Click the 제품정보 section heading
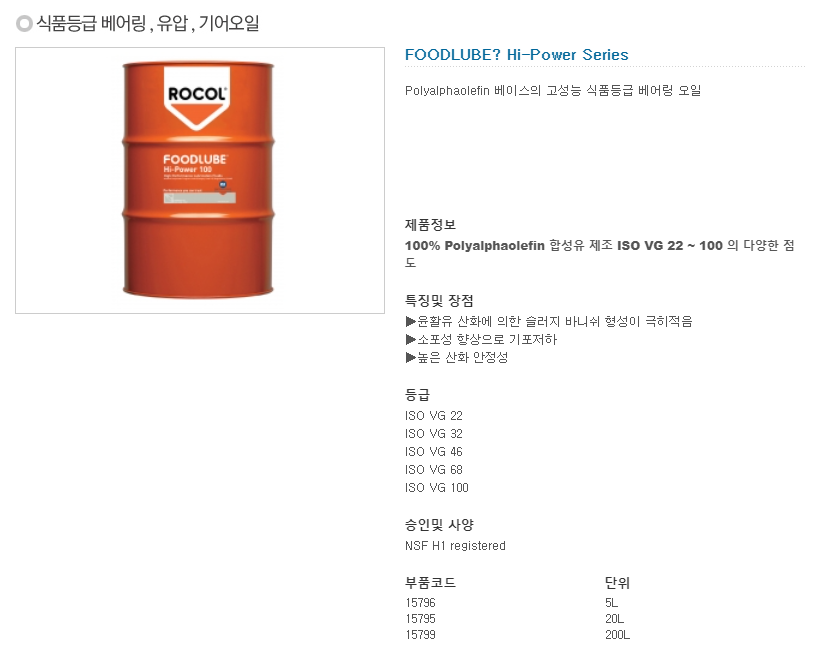Screen dimensions: 818x655 pos(430,225)
